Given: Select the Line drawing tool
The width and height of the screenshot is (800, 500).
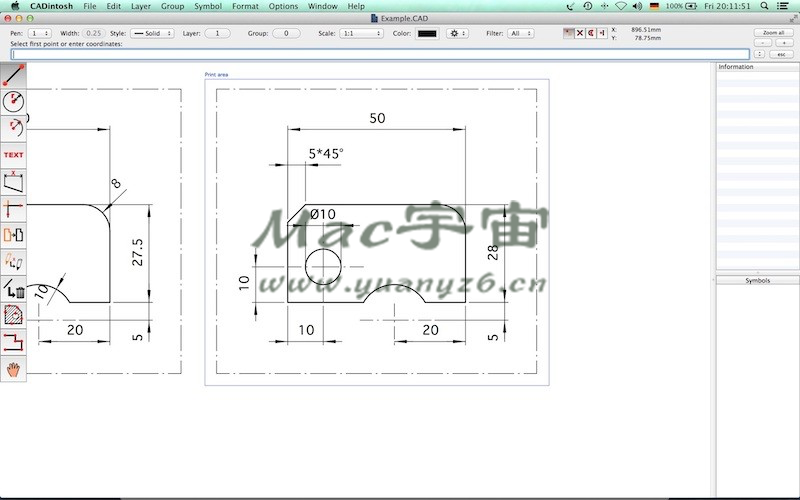Looking at the screenshot, I should click(x=13, y=74).
